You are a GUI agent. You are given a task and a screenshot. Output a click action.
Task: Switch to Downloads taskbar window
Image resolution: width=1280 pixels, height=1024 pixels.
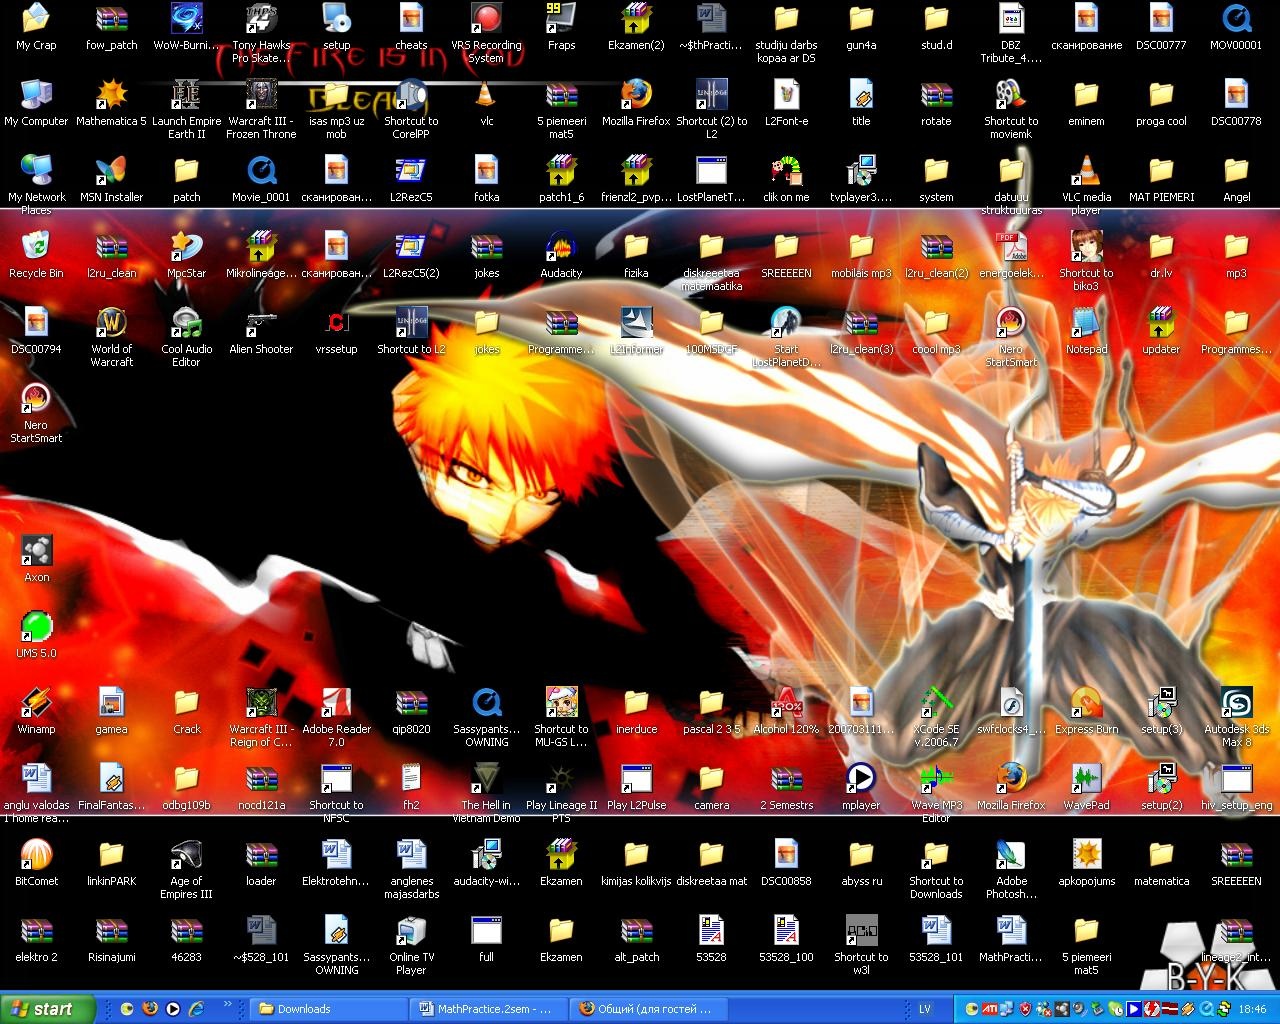click(x=329, y=1009)
